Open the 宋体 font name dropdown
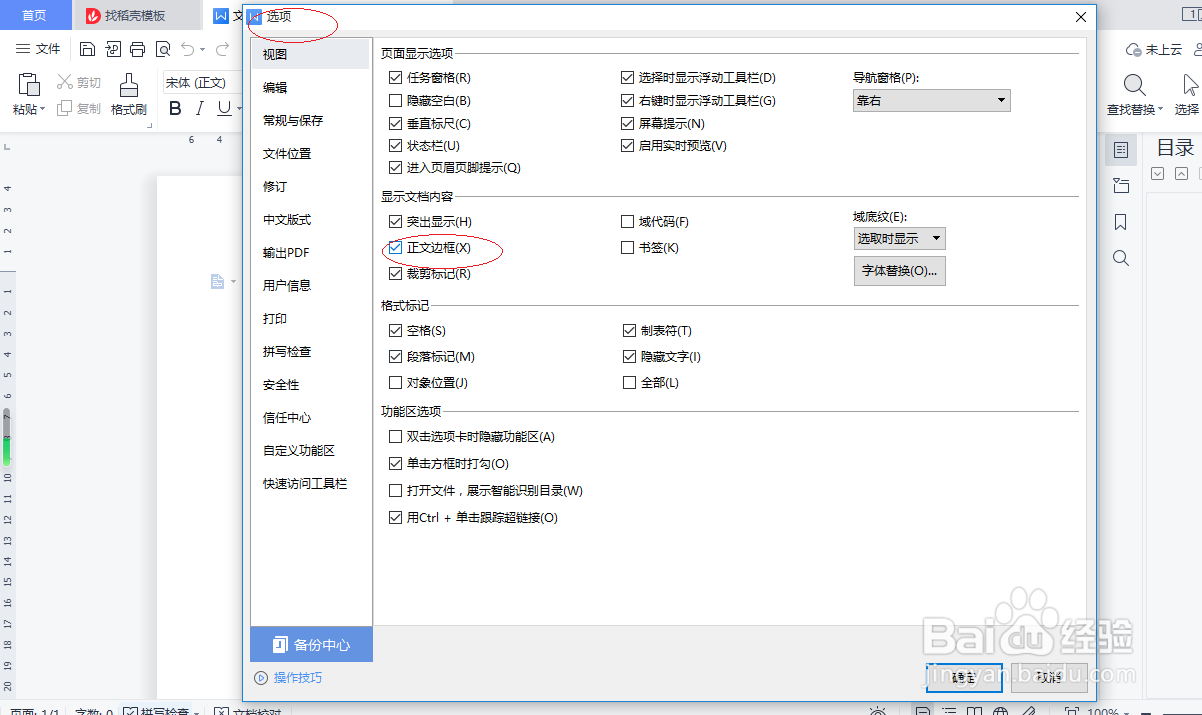Viewport: 1202px width, 715px height. 198,81
